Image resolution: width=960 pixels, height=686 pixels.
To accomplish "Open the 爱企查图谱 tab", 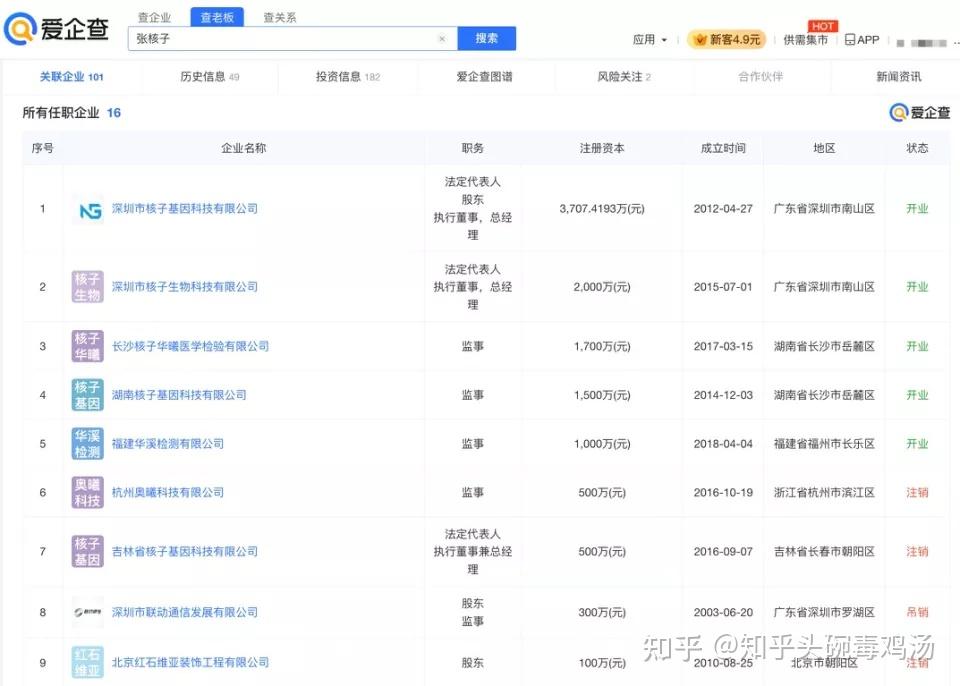I will pos(484,77).
